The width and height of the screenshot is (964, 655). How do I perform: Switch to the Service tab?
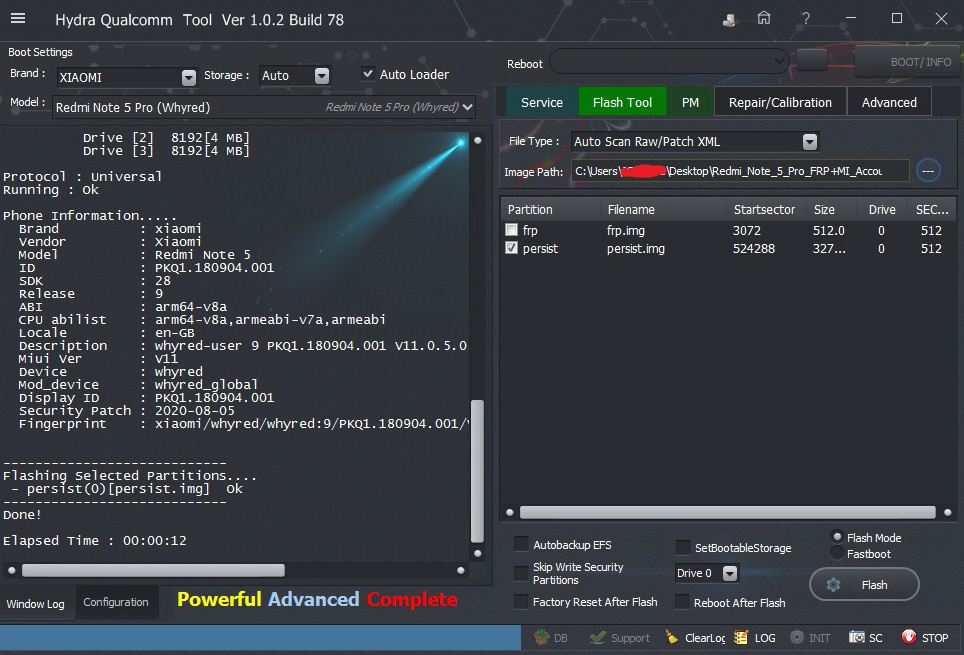click(542, 102)
